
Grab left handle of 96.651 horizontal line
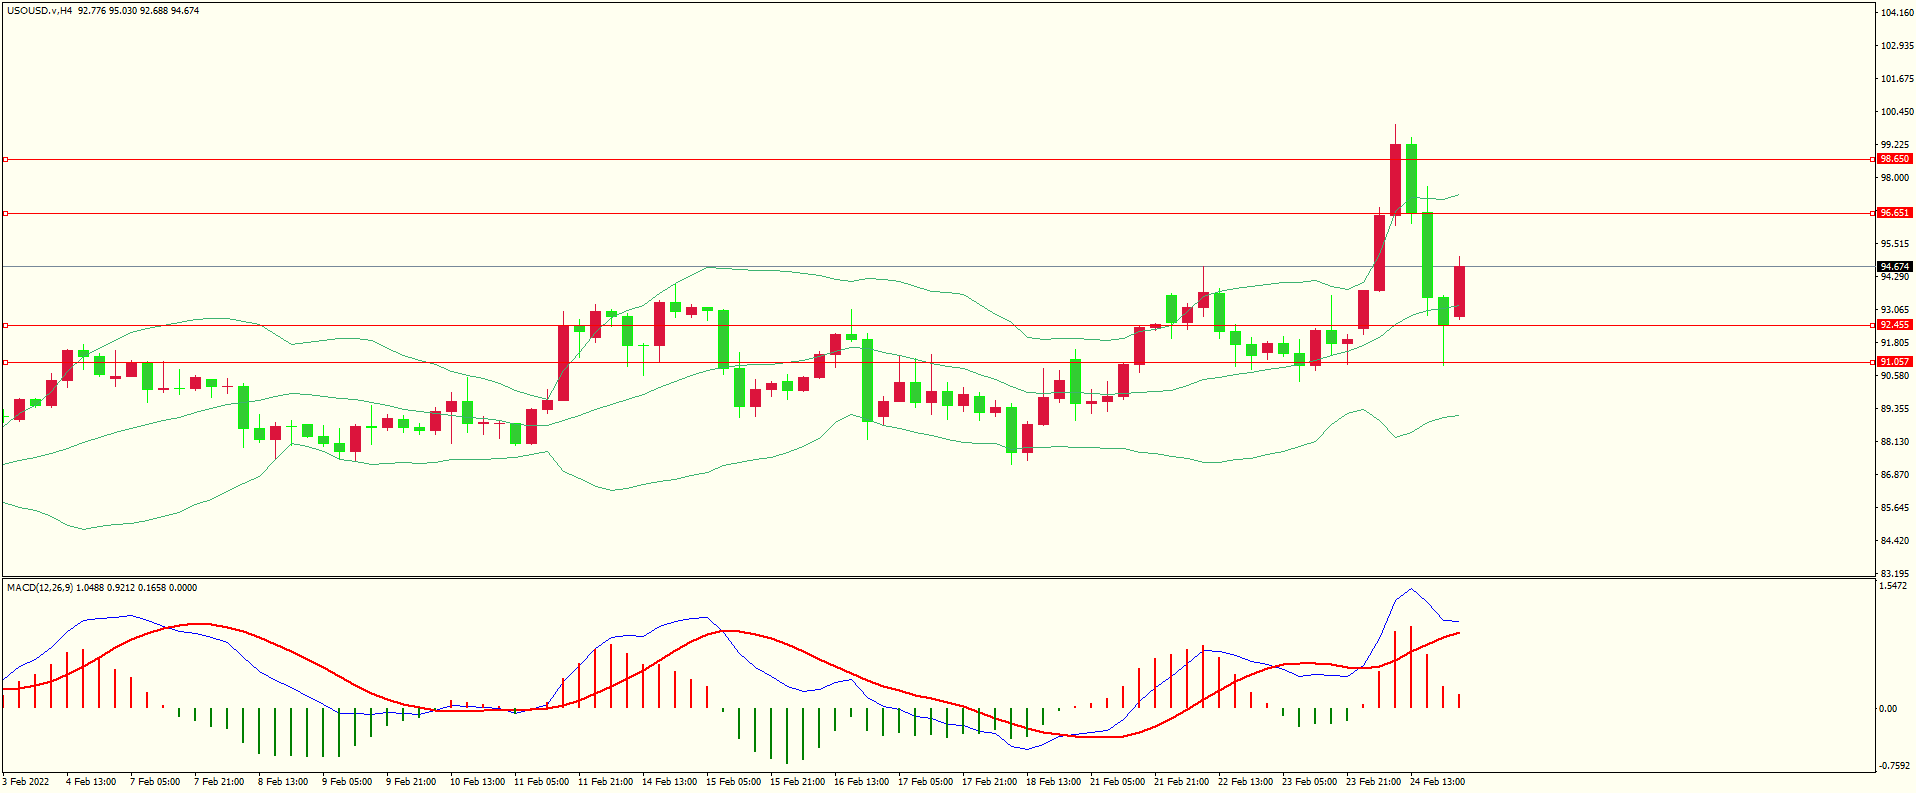click(x=5, y=213)
